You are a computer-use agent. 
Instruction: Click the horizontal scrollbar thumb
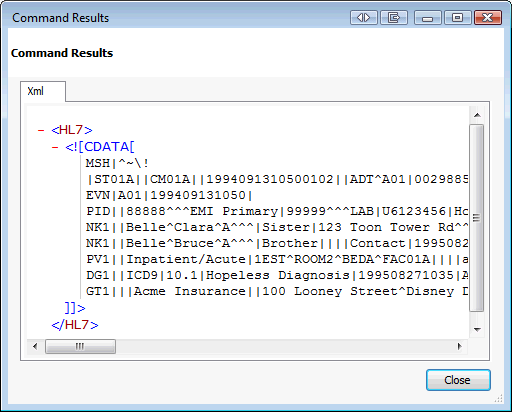tap(80, 346)
